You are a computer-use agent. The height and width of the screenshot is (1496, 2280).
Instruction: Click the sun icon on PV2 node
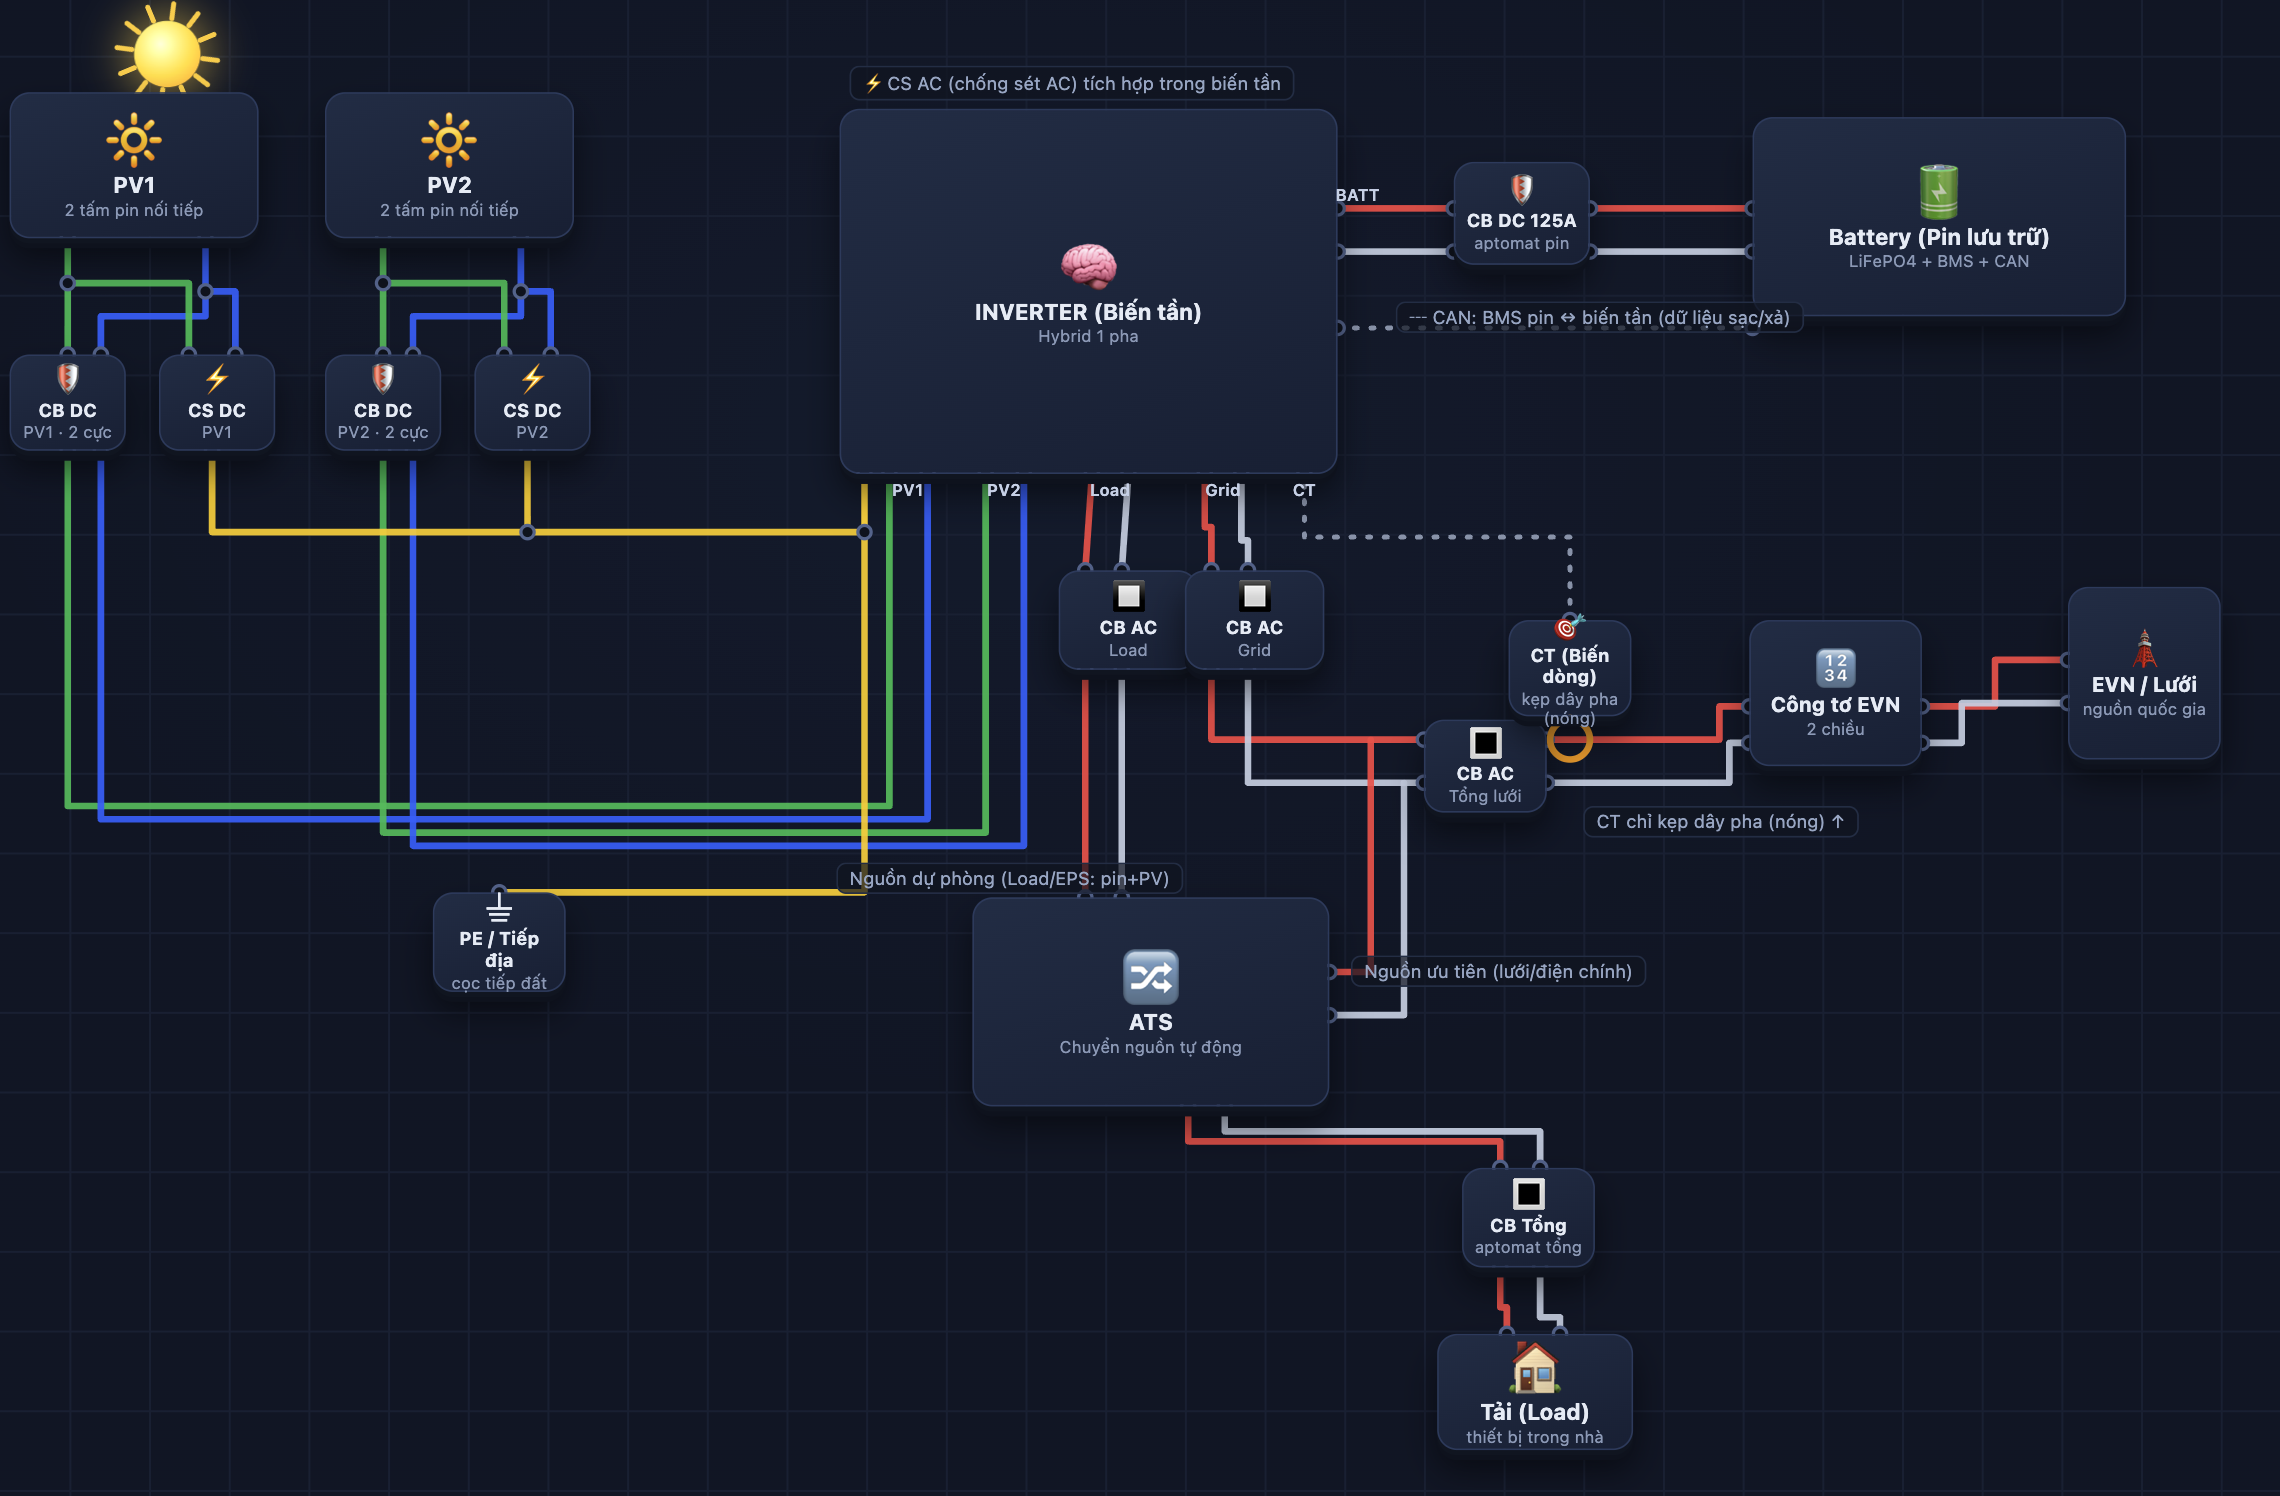(449, 140)
